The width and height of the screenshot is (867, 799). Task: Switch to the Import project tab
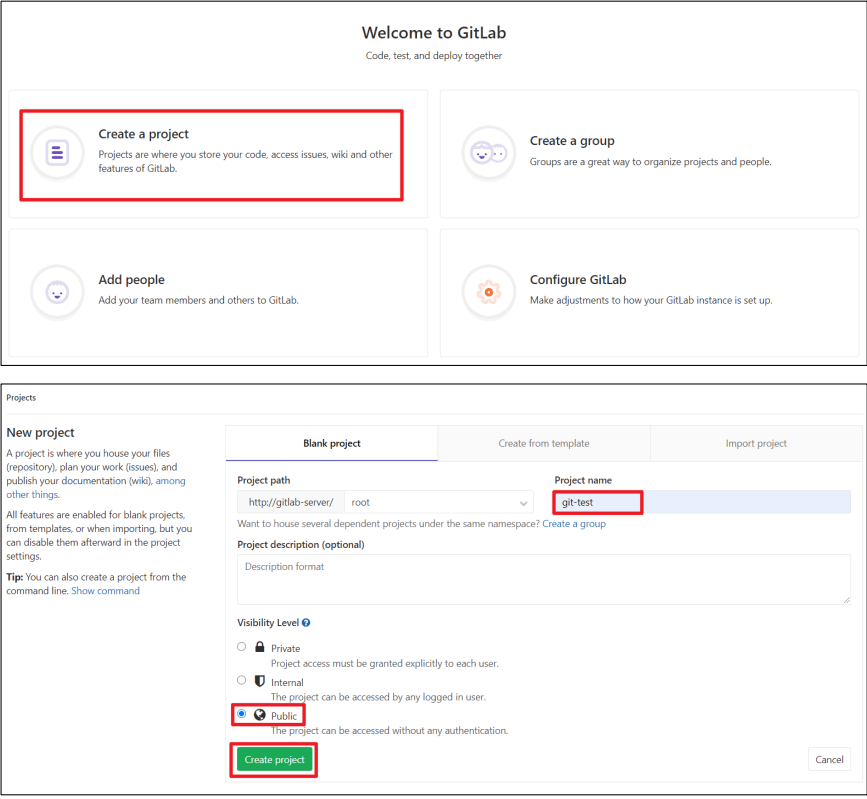pyautogui.click(x=756, y=443)
